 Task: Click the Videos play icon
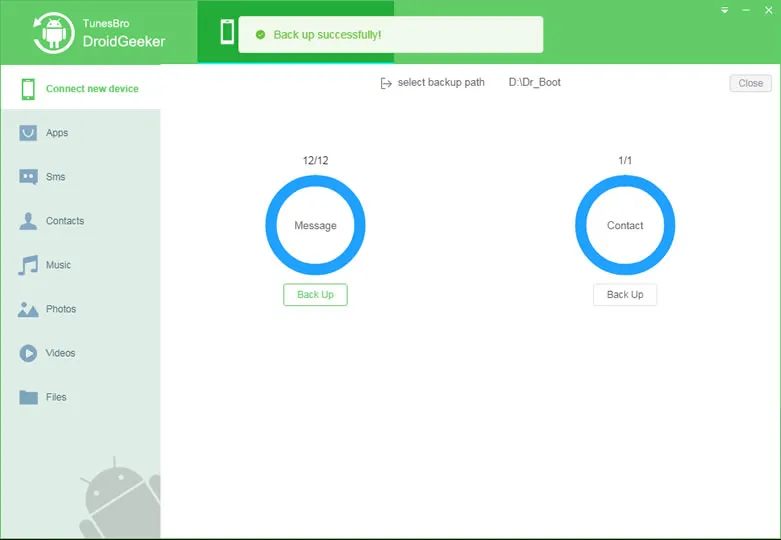coord(28,353)
